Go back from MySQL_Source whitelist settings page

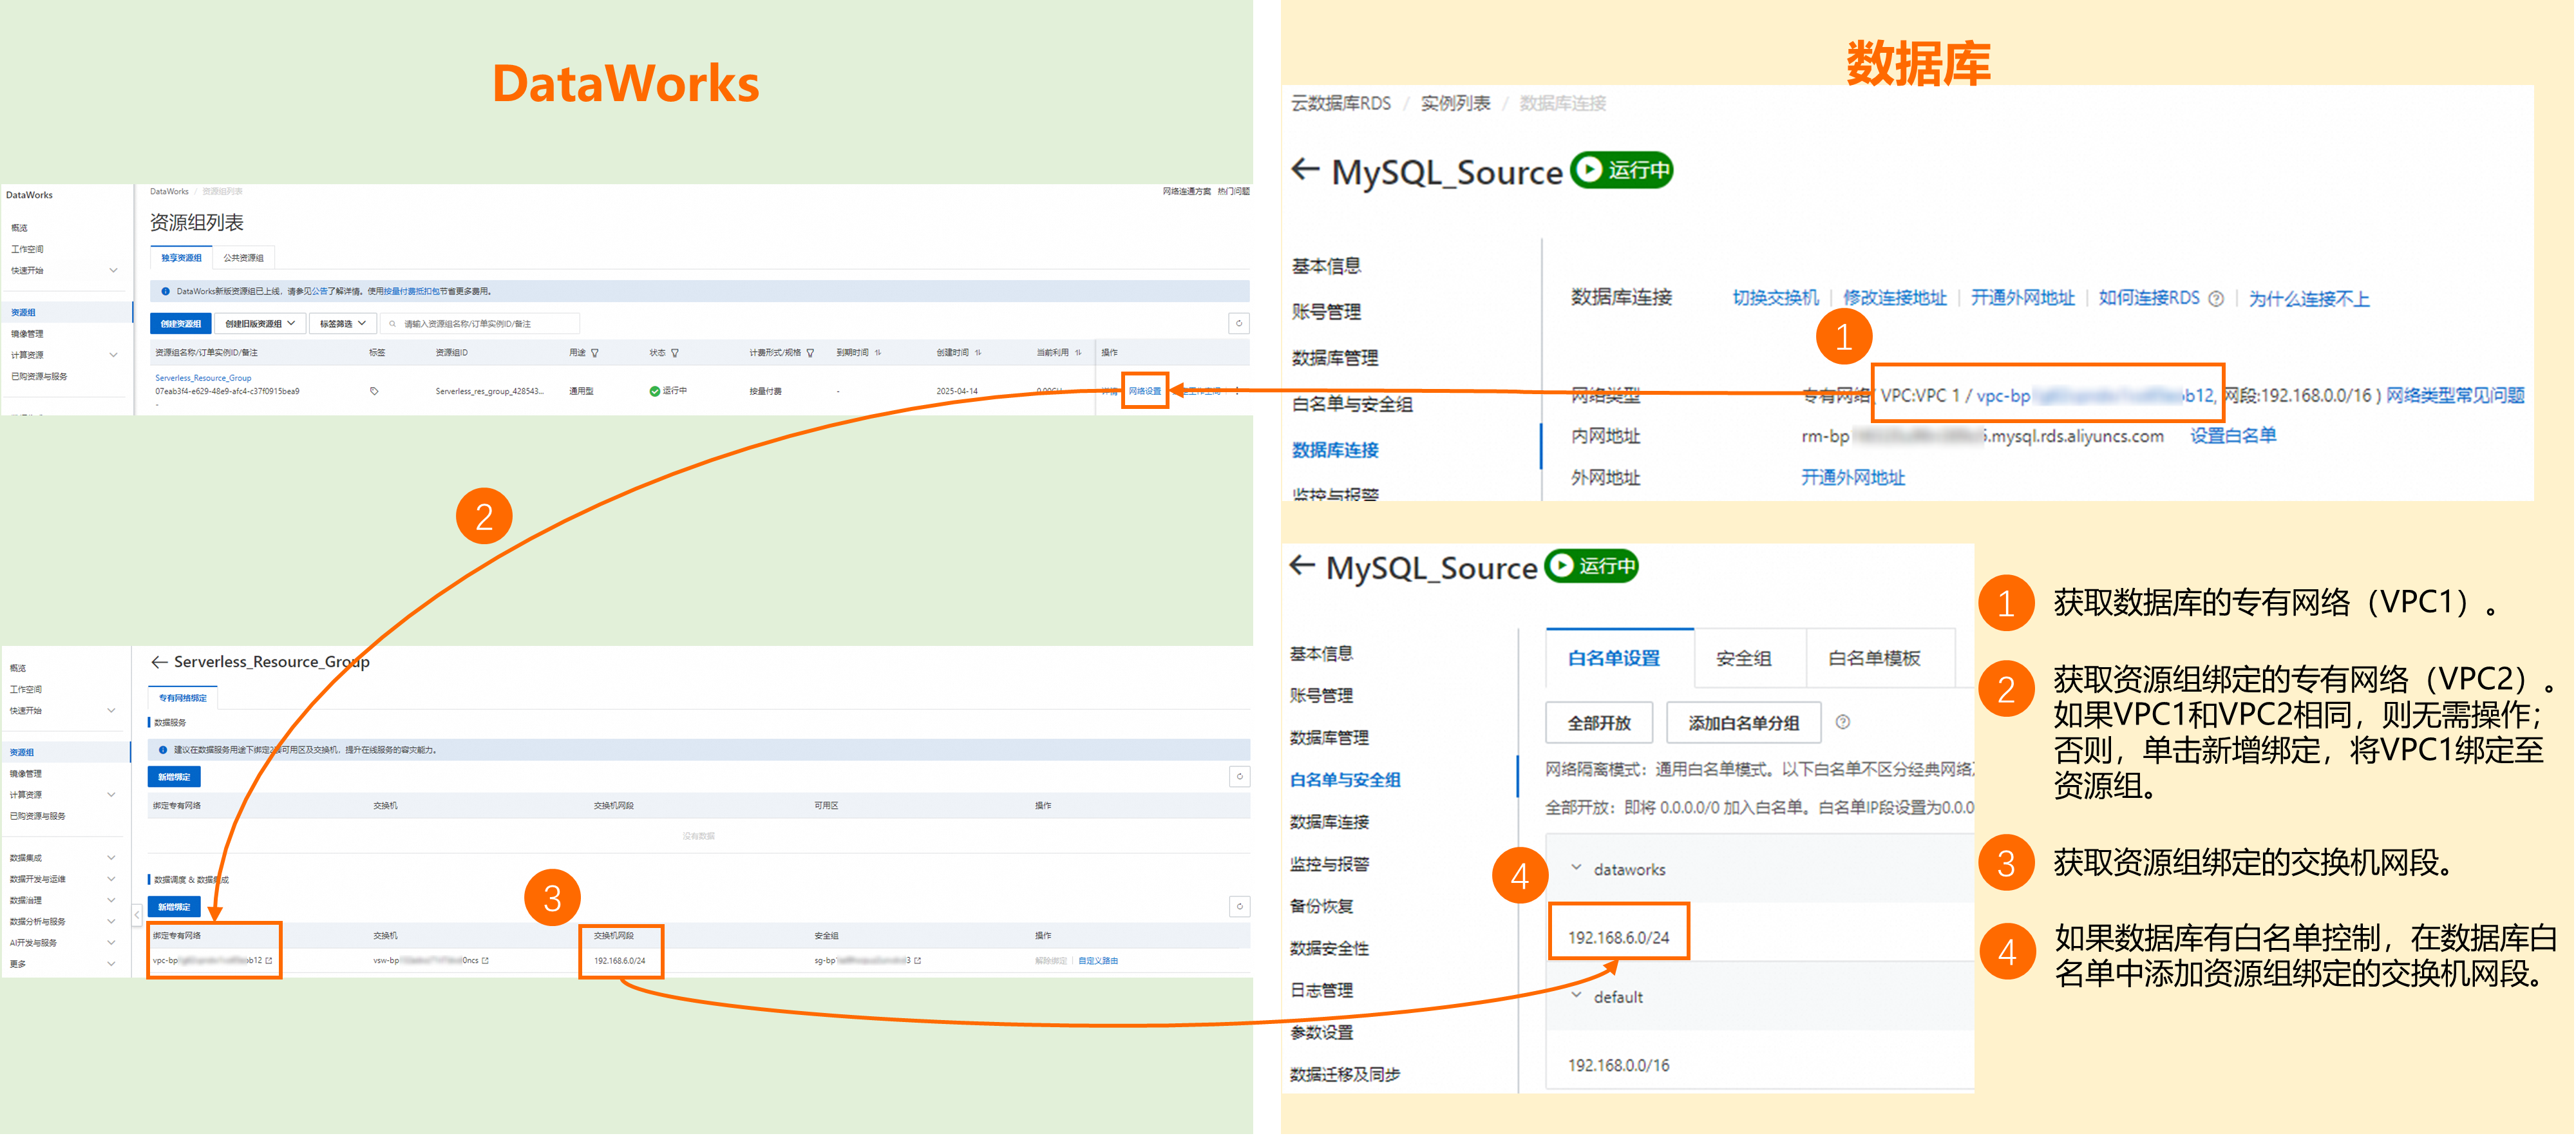coord(1301,565)
